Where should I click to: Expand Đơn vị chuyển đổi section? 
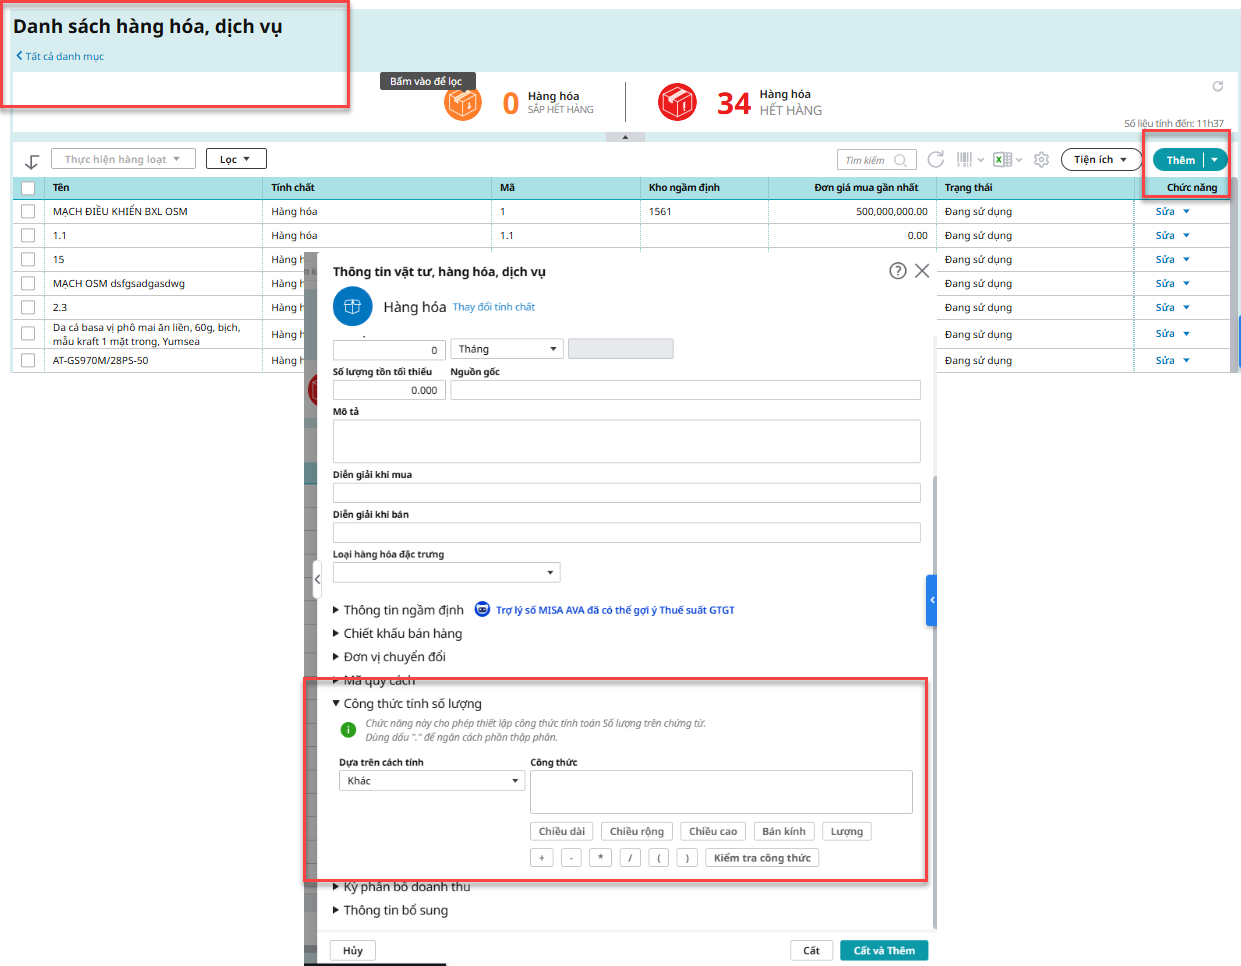pyautogui.click(x=389, y=657)
